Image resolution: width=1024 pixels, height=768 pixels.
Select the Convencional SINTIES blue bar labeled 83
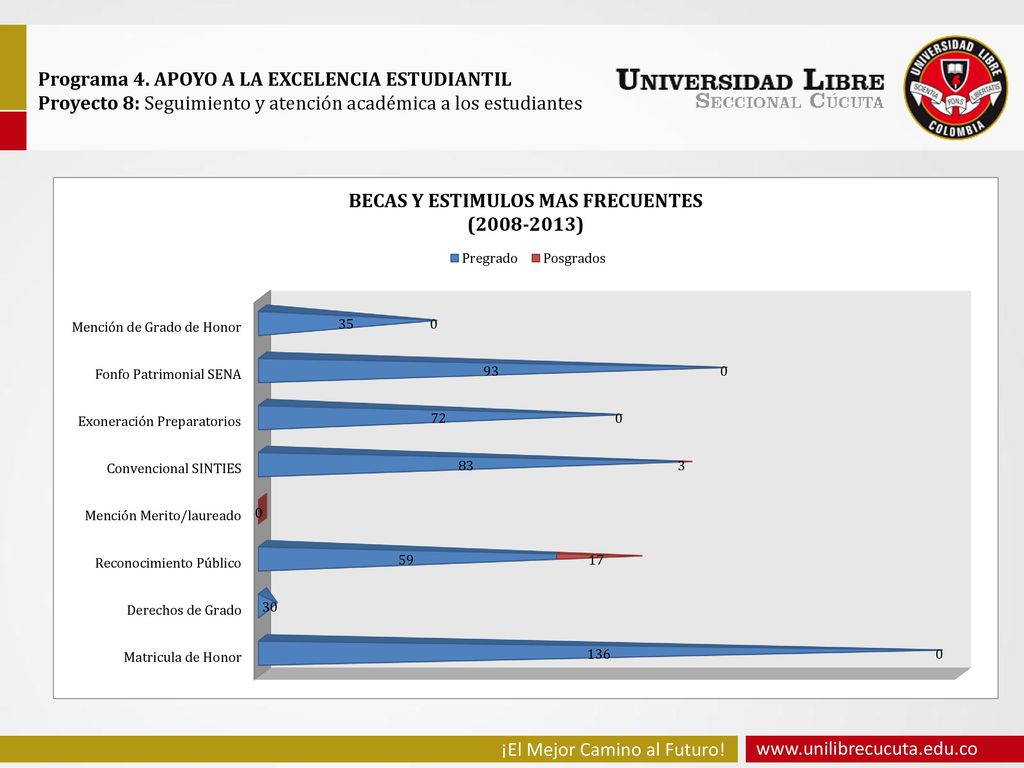pyautogui.click(x=469, y=461)
